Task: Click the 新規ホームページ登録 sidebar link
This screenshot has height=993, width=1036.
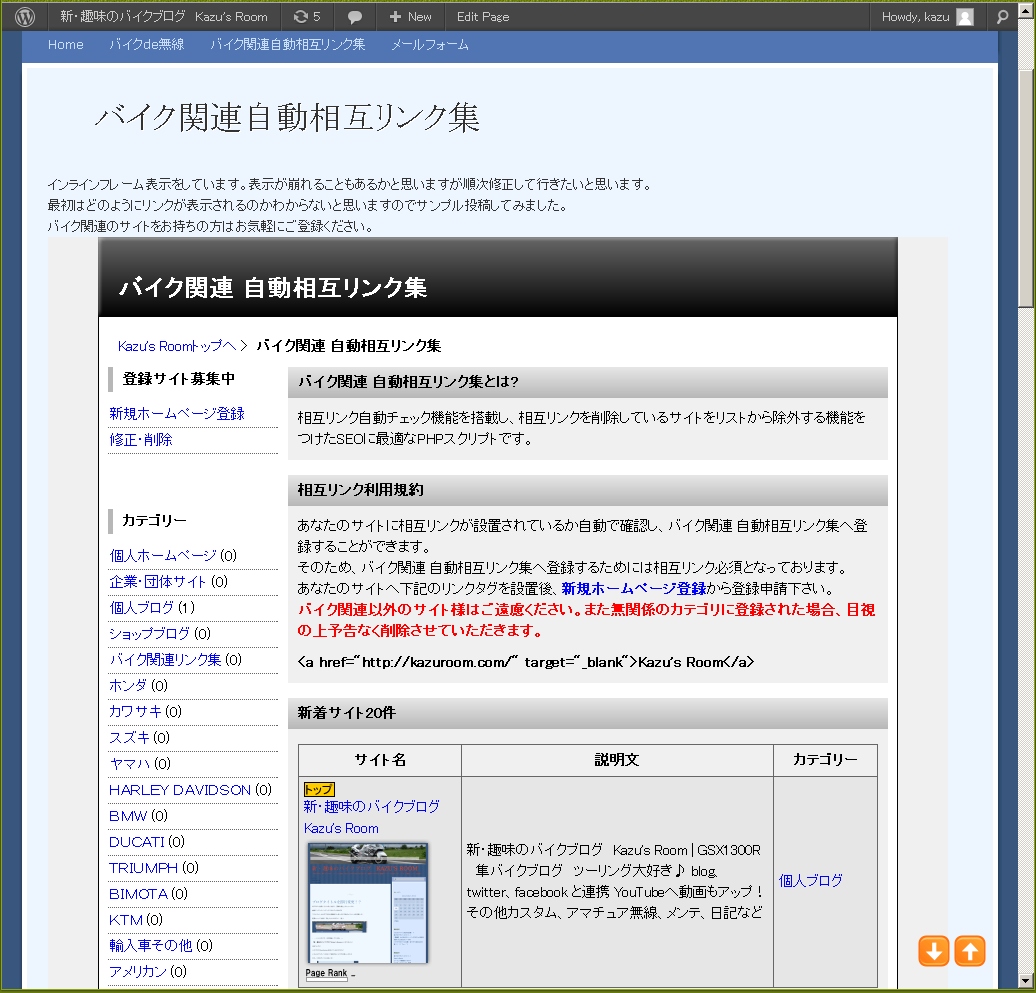Action: 176,413
